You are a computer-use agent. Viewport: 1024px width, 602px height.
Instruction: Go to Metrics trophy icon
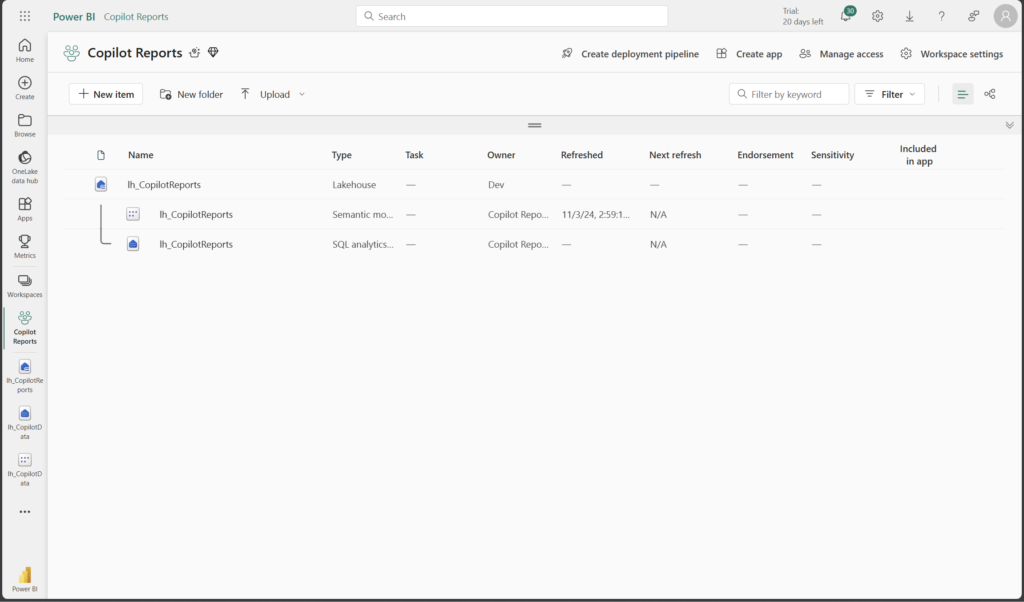25,246
